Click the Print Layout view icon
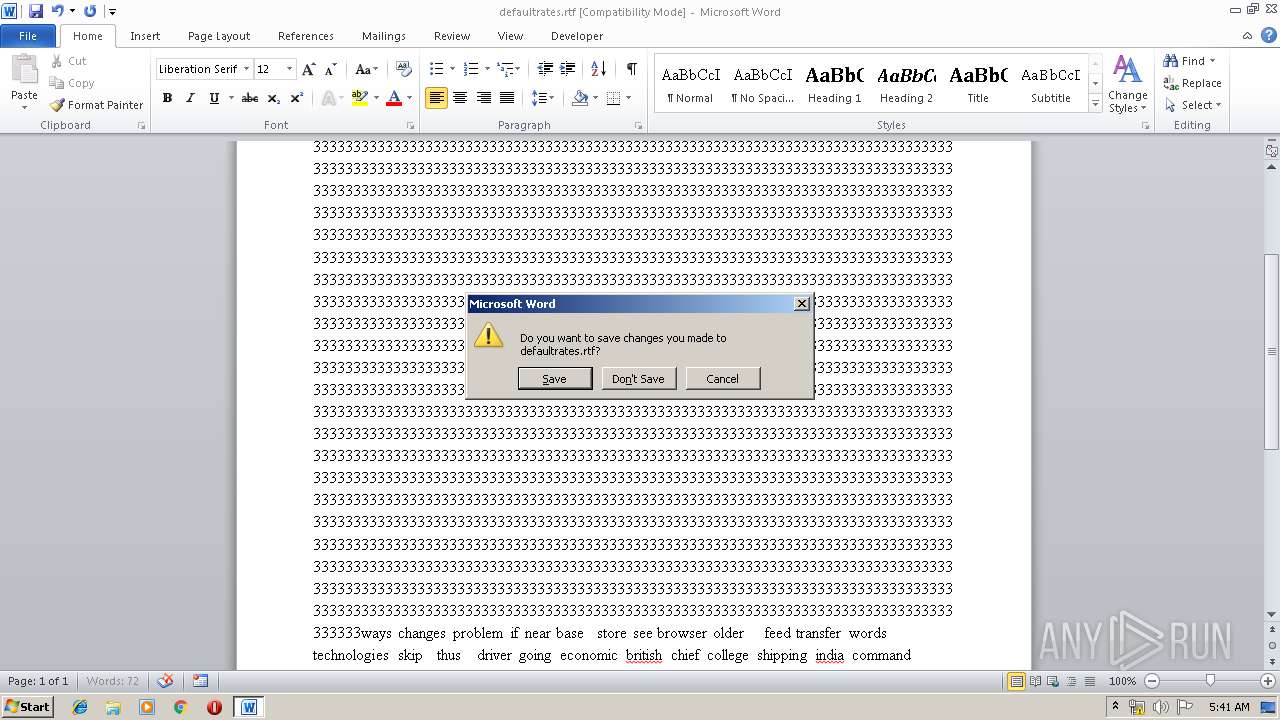Image resolution: width=1280 pixels, height=720 pixels. (1016, 681)
